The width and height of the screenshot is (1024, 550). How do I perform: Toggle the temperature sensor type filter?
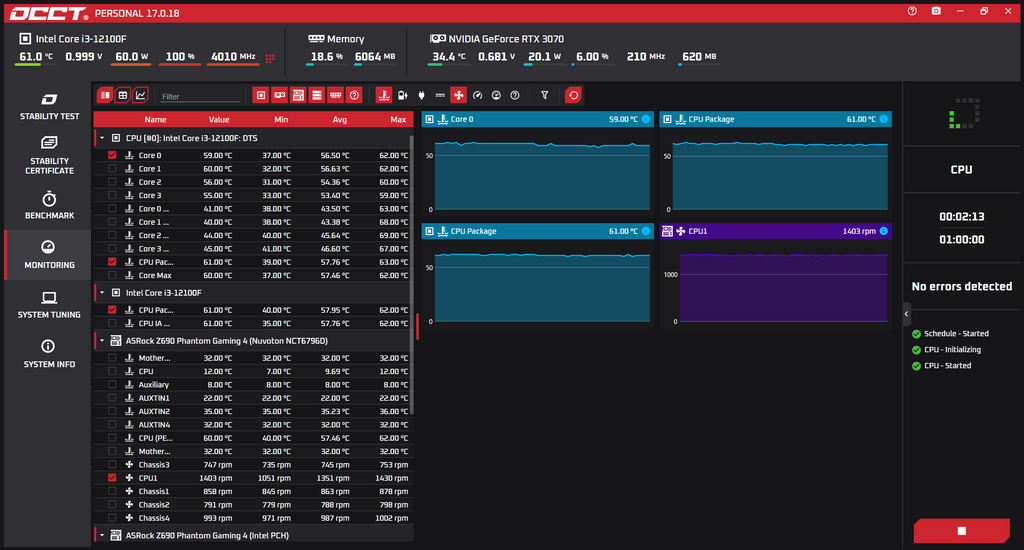pos(384,95)
